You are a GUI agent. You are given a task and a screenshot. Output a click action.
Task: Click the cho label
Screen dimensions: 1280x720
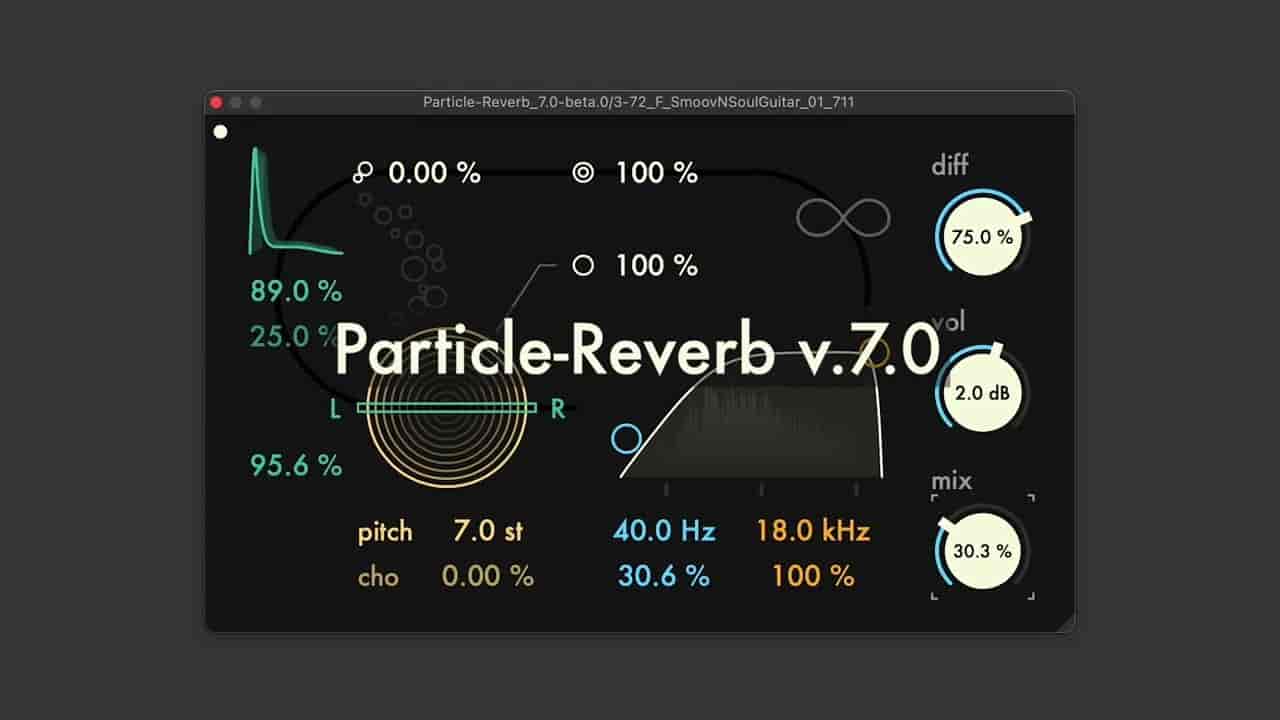click(x=378, y=577)
